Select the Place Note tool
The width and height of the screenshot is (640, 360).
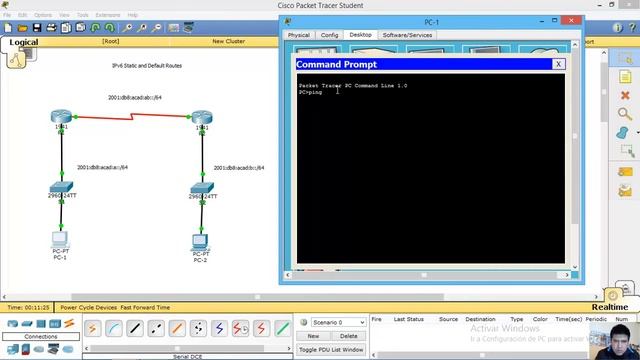(x=625, y=77)
